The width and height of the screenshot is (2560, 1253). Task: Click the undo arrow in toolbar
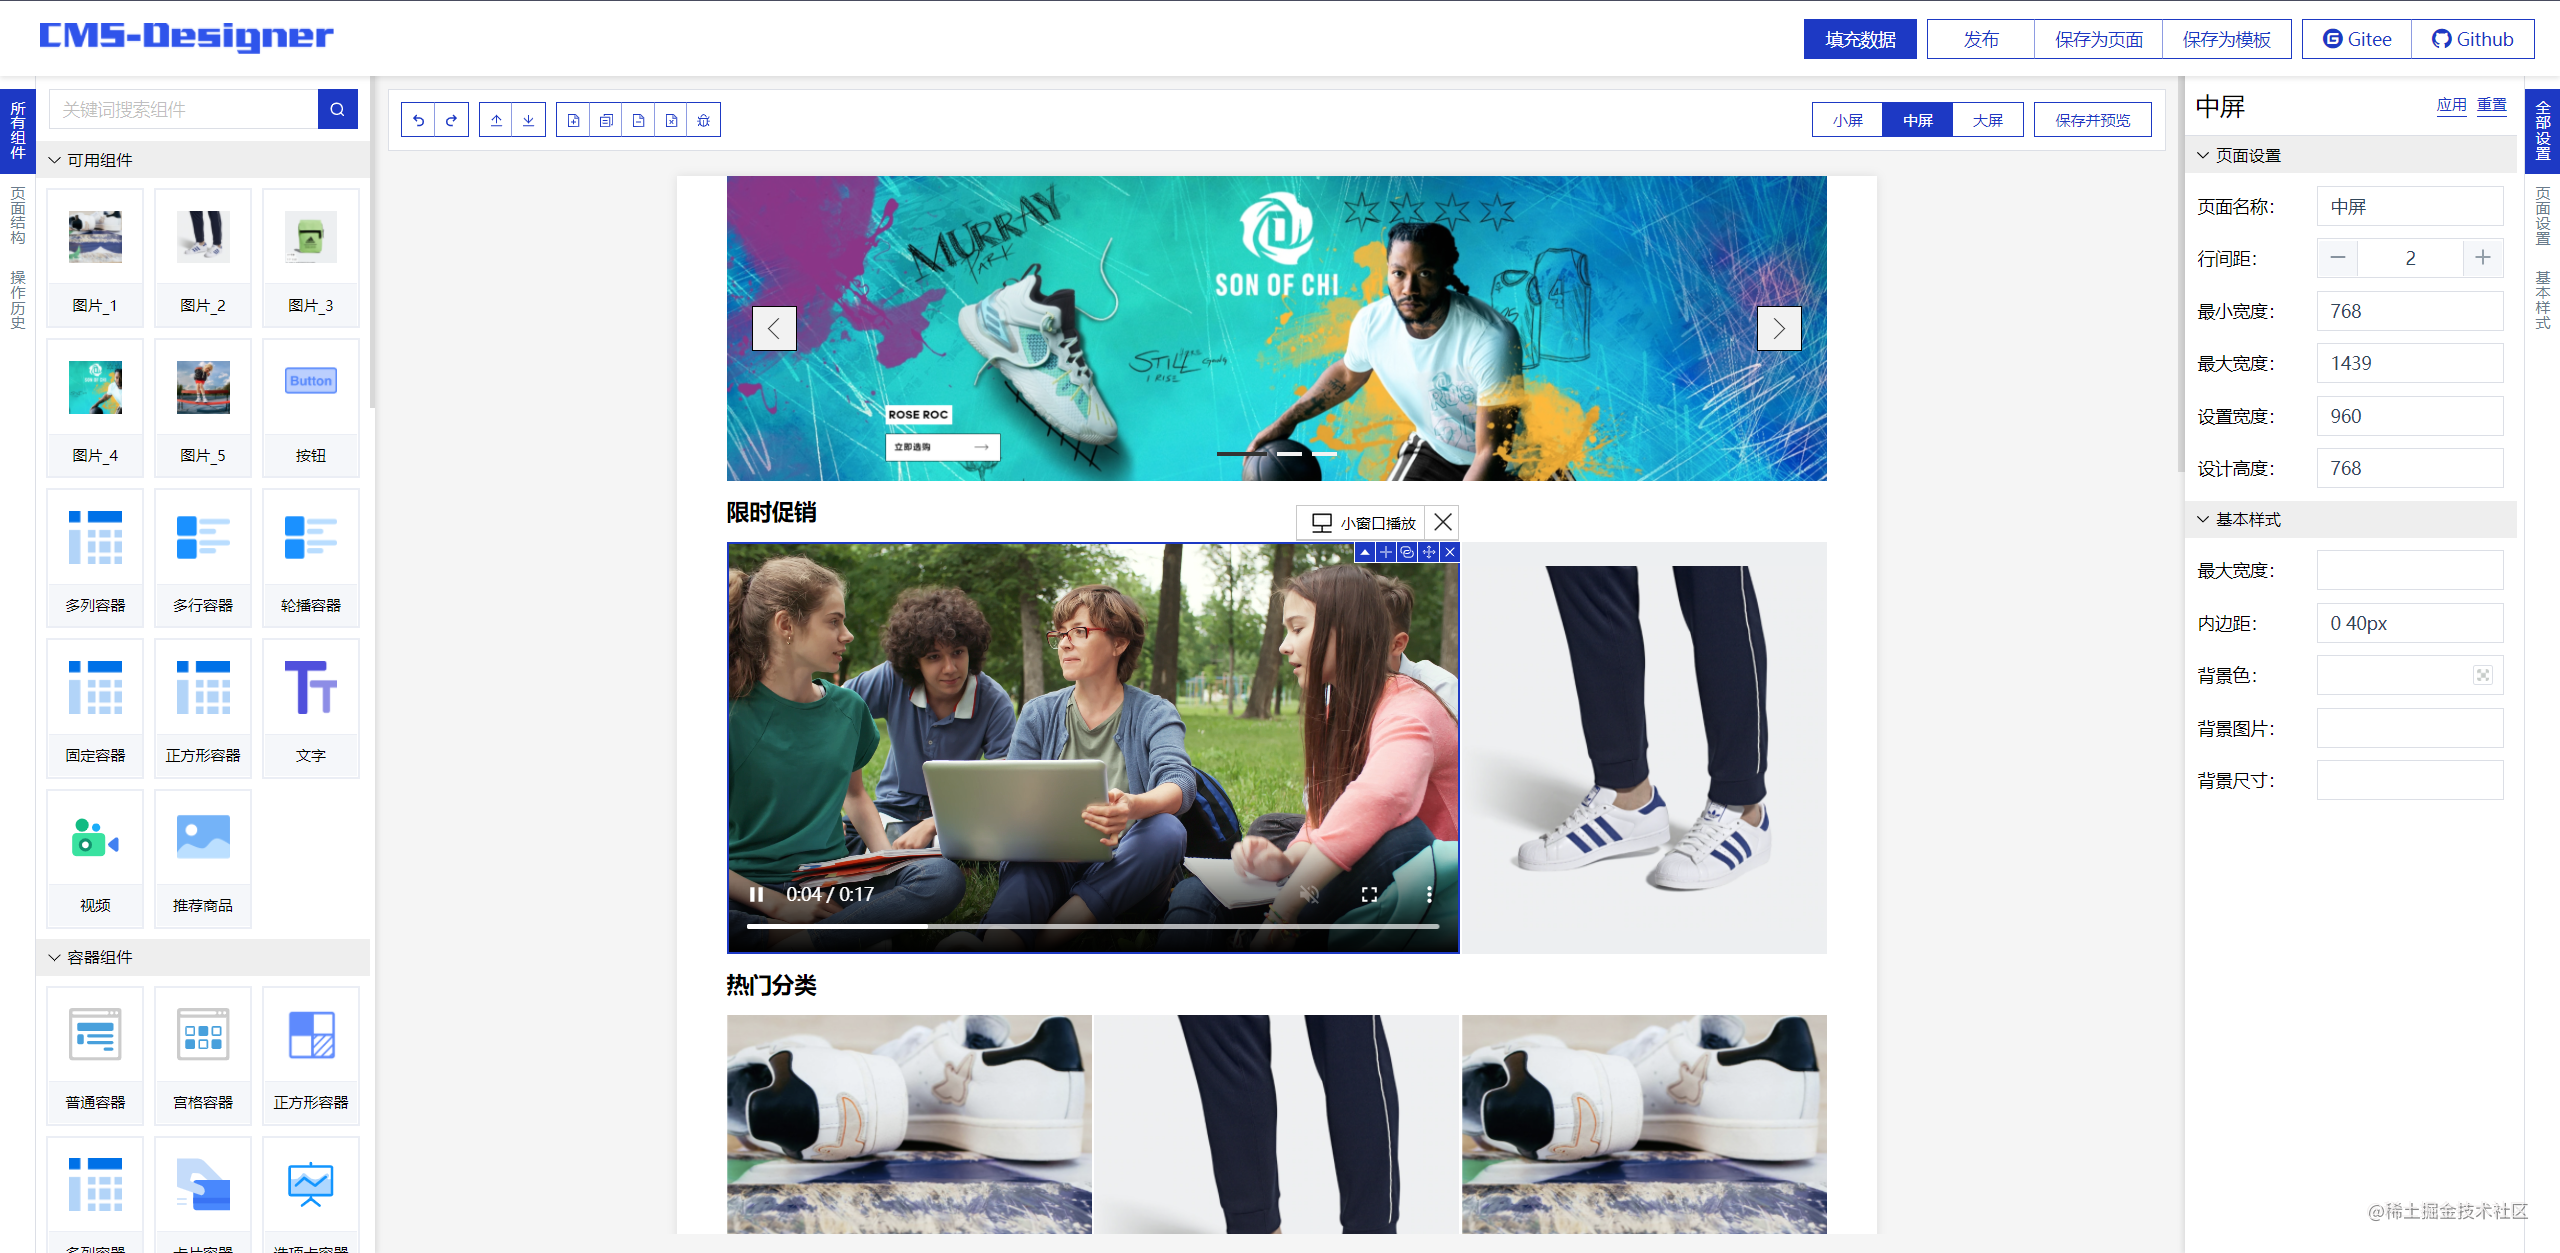[x=419, y=120]
